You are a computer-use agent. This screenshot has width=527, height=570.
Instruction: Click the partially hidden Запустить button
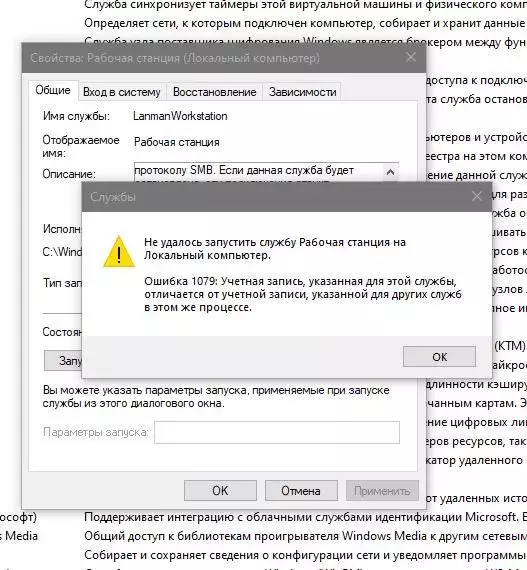click(x=63, y=360)
